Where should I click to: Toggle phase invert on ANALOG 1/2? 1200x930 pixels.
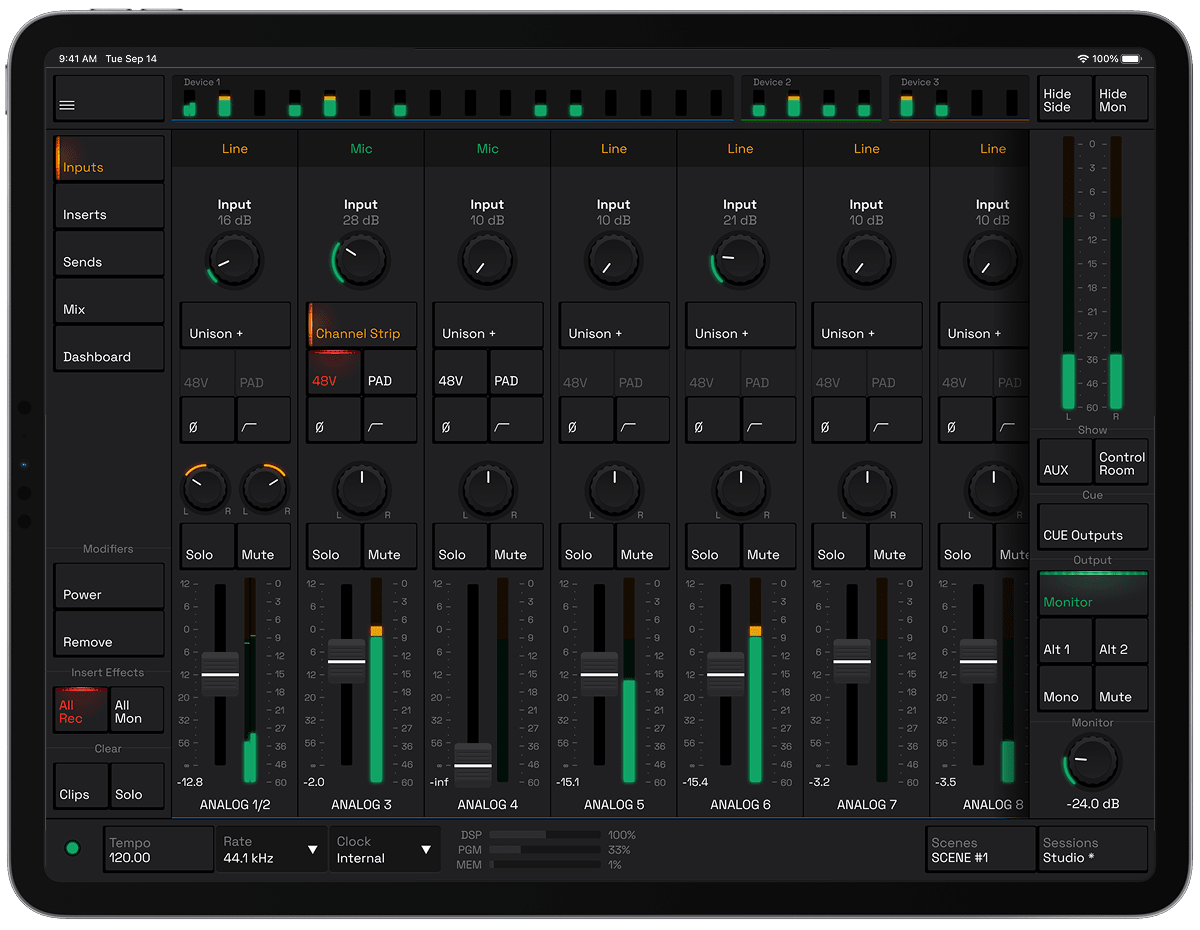point(207,420)
